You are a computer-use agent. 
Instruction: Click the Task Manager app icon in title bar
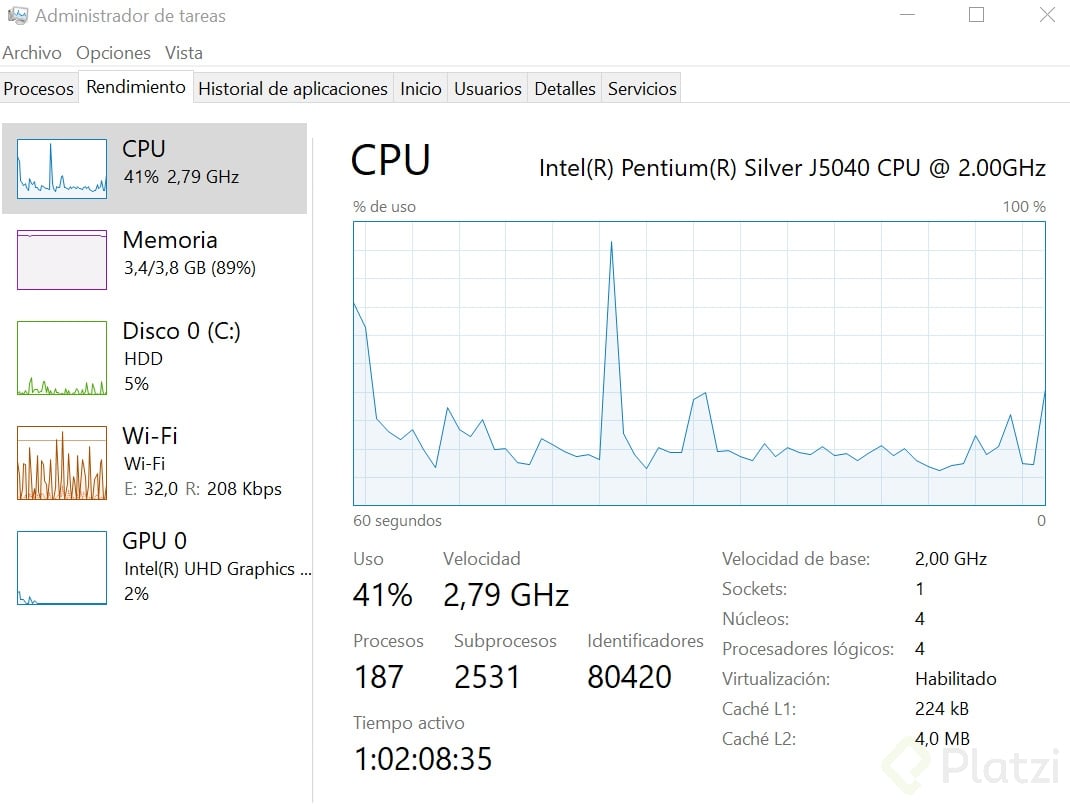[17, 16]
